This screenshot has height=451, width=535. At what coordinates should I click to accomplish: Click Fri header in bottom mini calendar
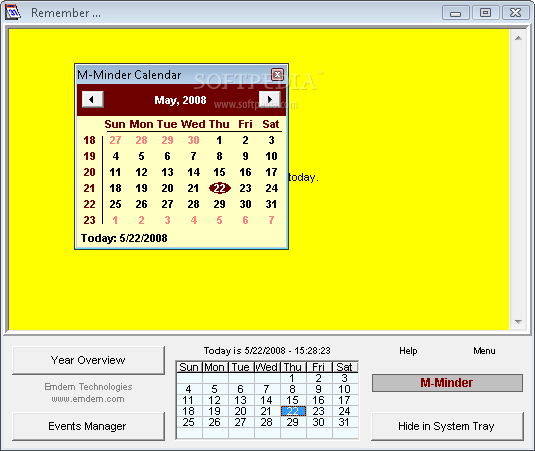pos(318,367)
